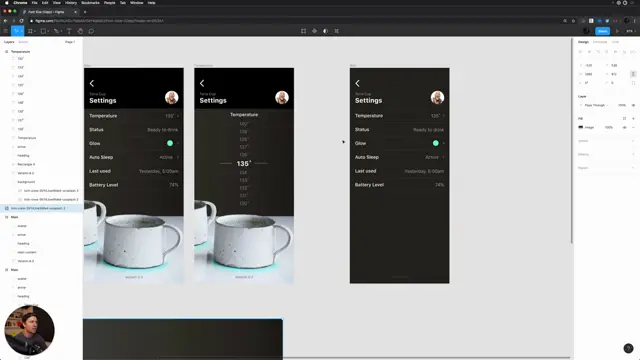Select the Pen tool
Viewport: 640px width, 360px height.
(56, 31)
